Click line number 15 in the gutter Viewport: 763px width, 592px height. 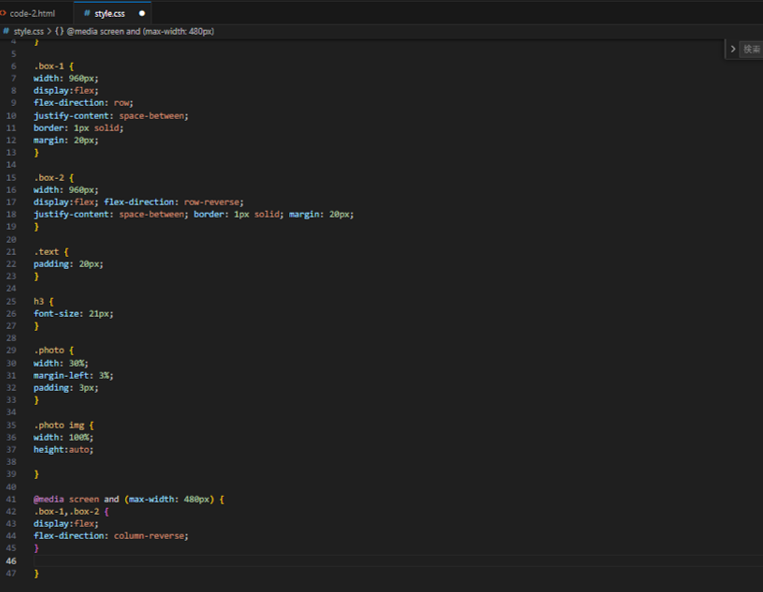[x=11, y=178]
